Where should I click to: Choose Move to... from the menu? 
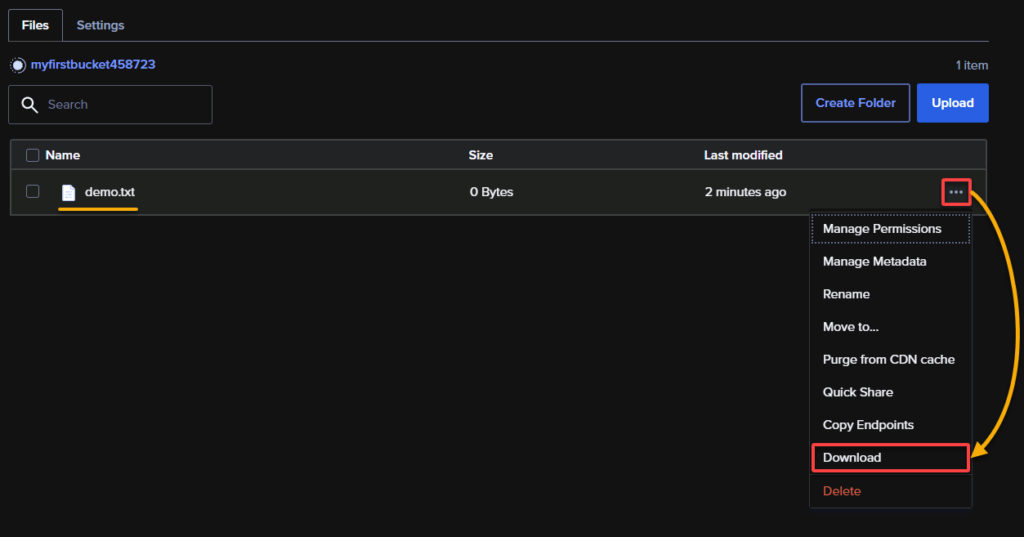(x=850, y=327)
